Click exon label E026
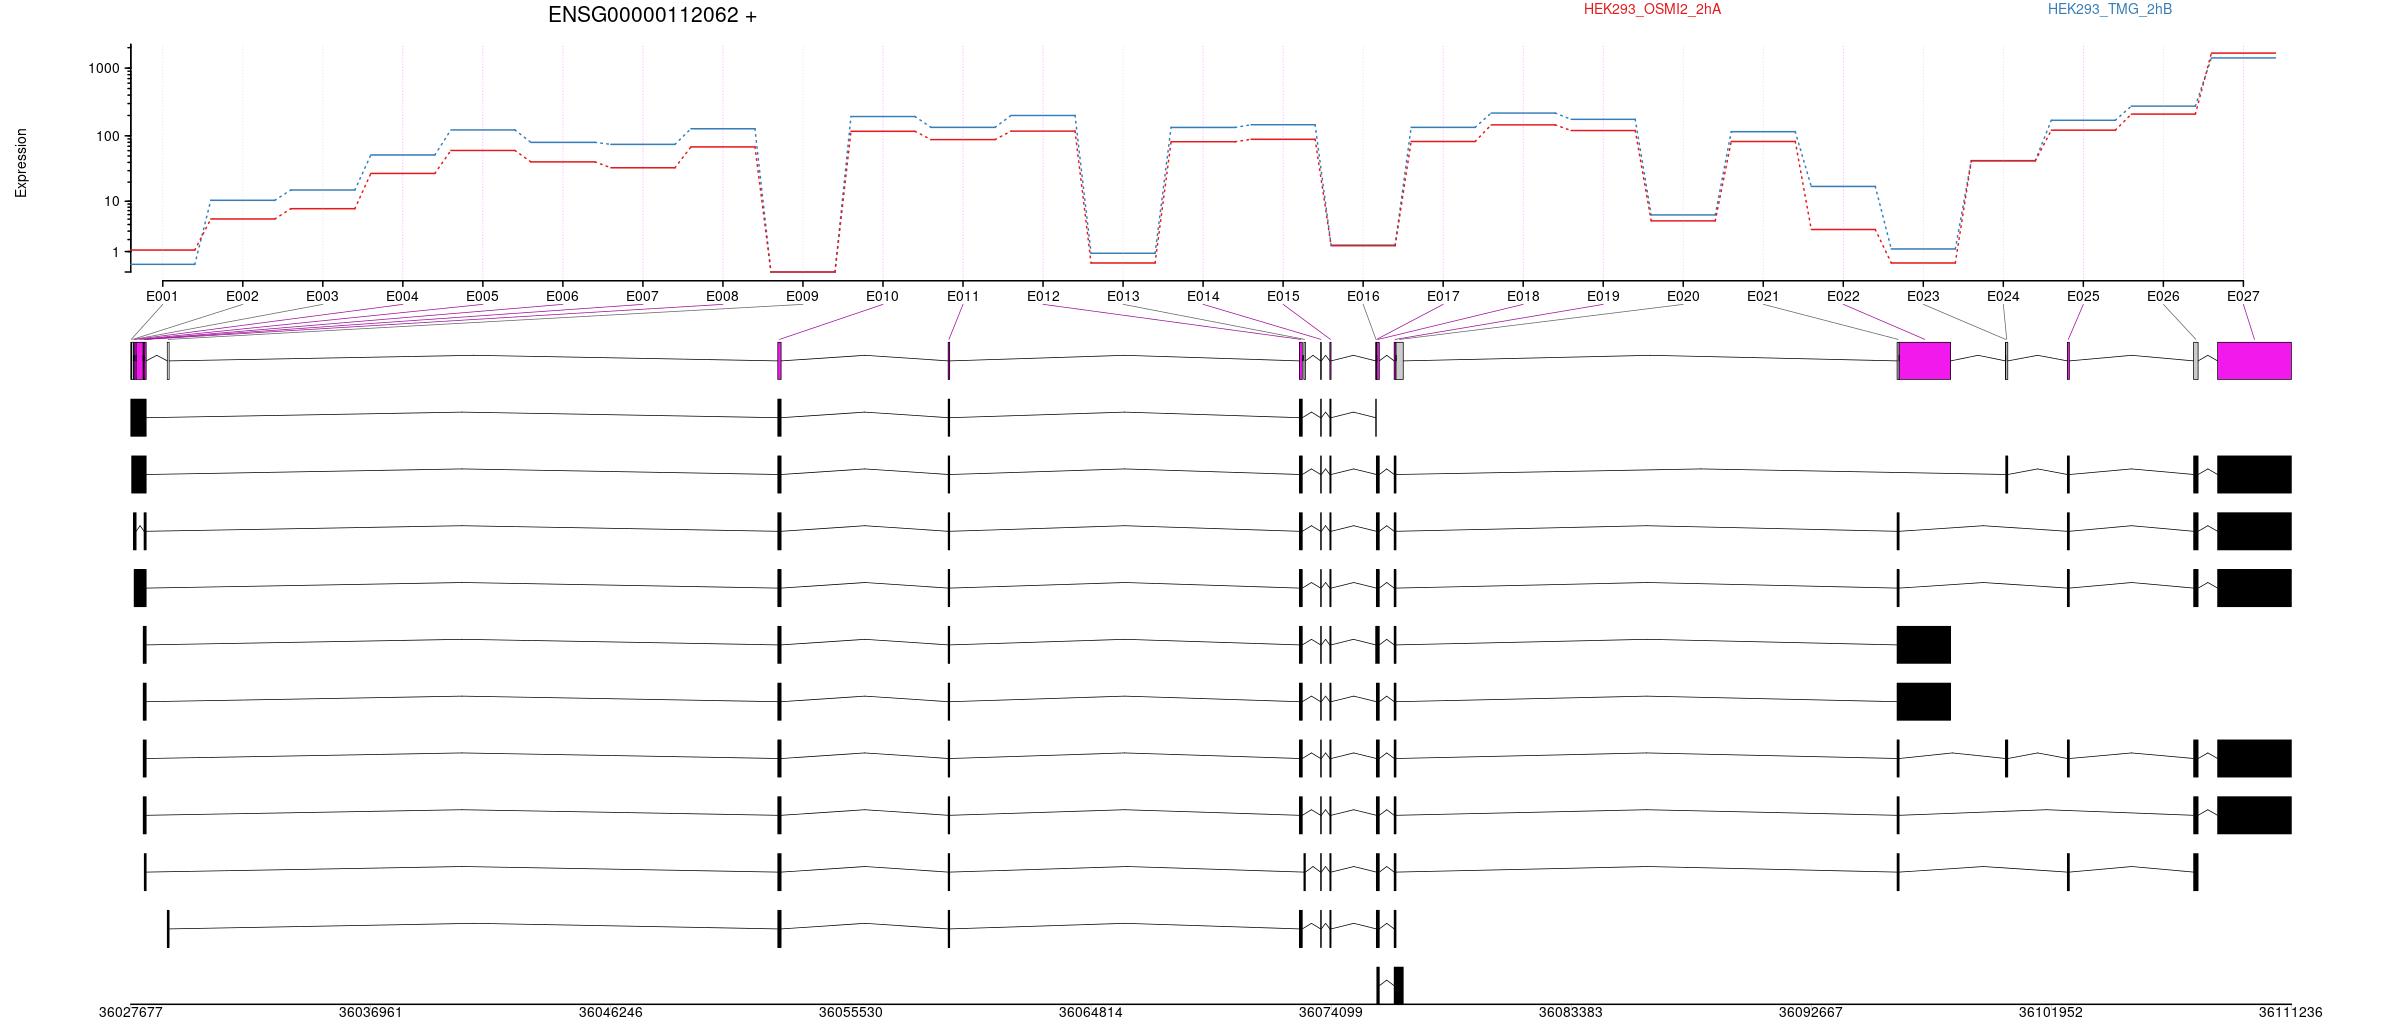2400x1030 pixels. pos(2163,296)
